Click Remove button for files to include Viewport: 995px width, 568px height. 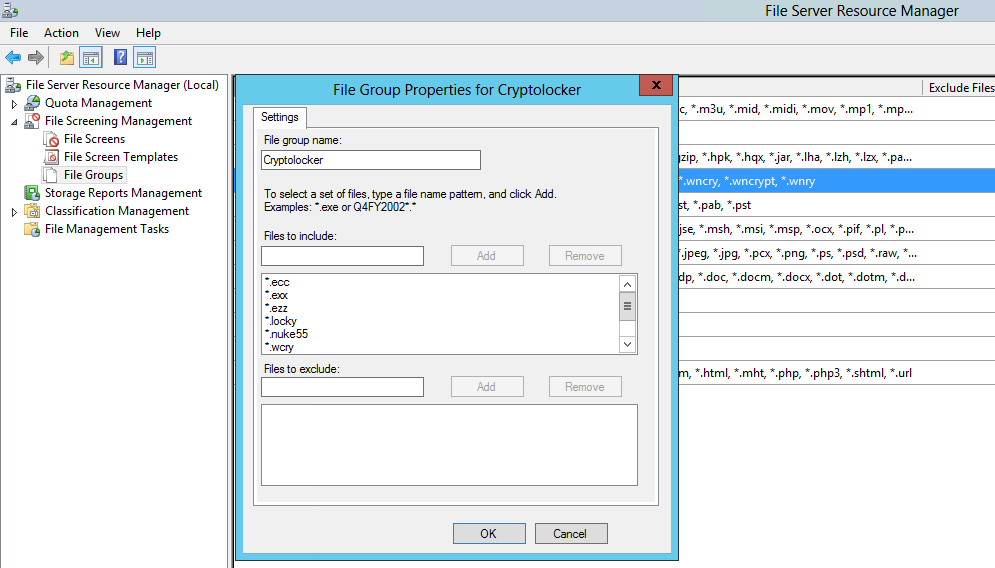pyautogui.click(x=584, y=256)
